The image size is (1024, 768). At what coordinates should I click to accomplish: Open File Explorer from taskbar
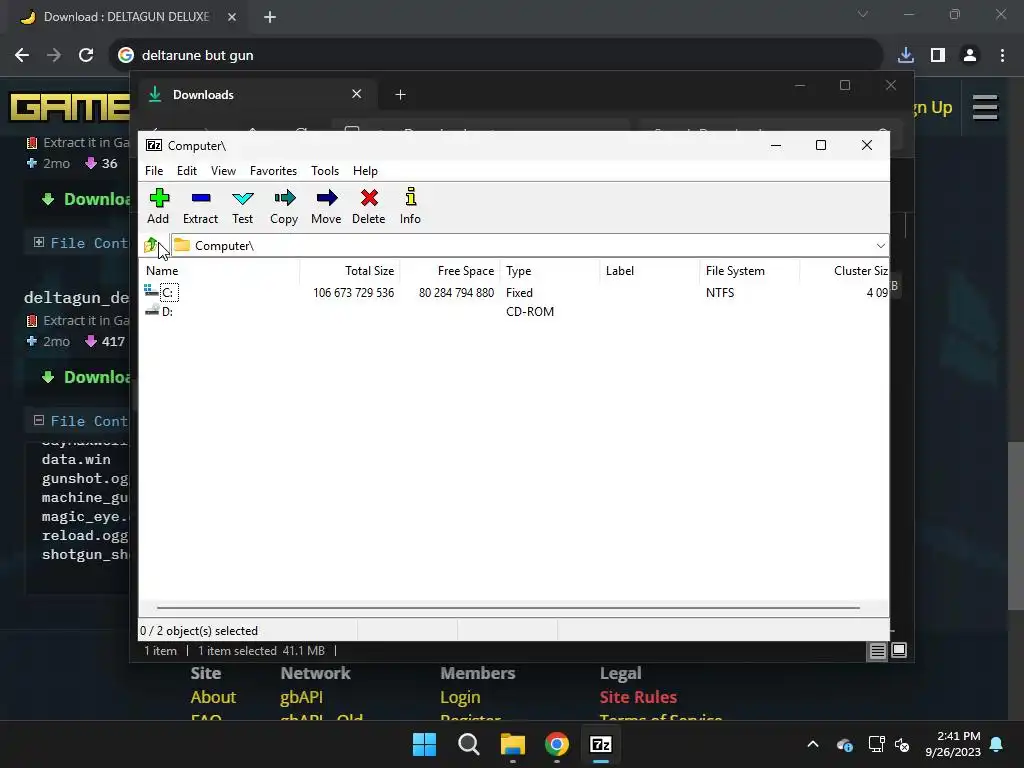point(513,744)
